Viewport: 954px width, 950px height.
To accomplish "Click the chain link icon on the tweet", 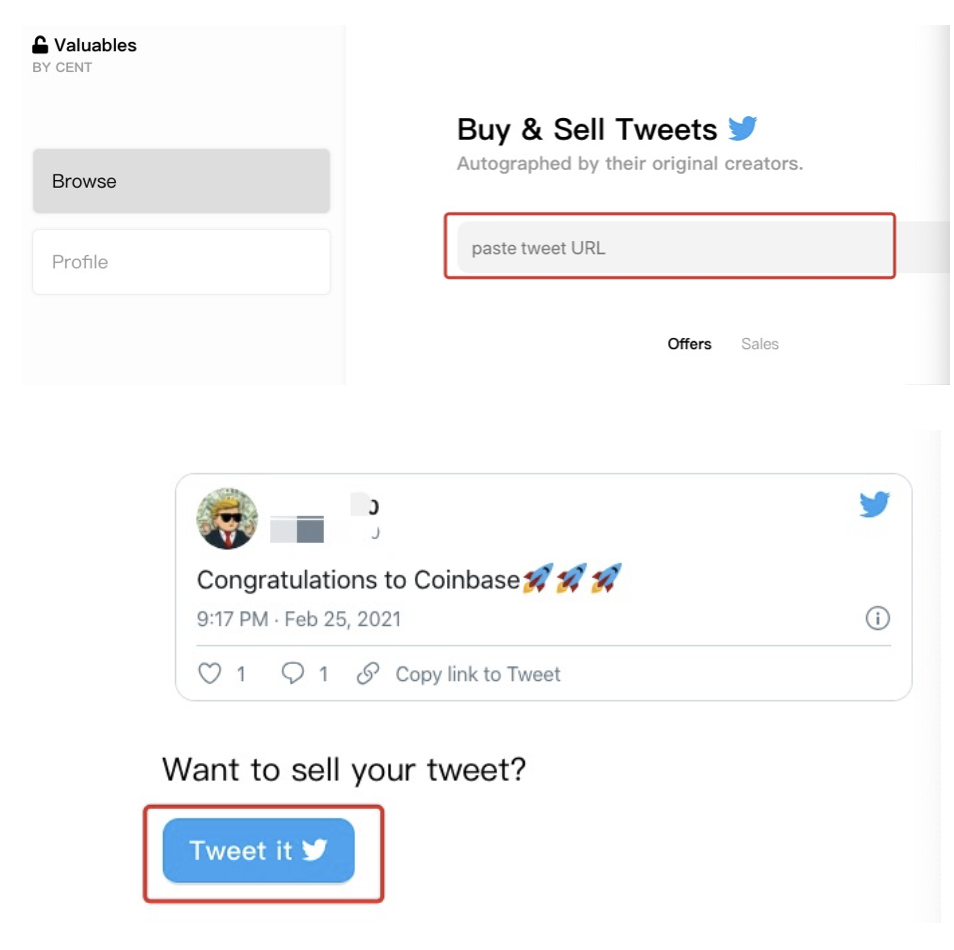I will click(x=368, y=674).
